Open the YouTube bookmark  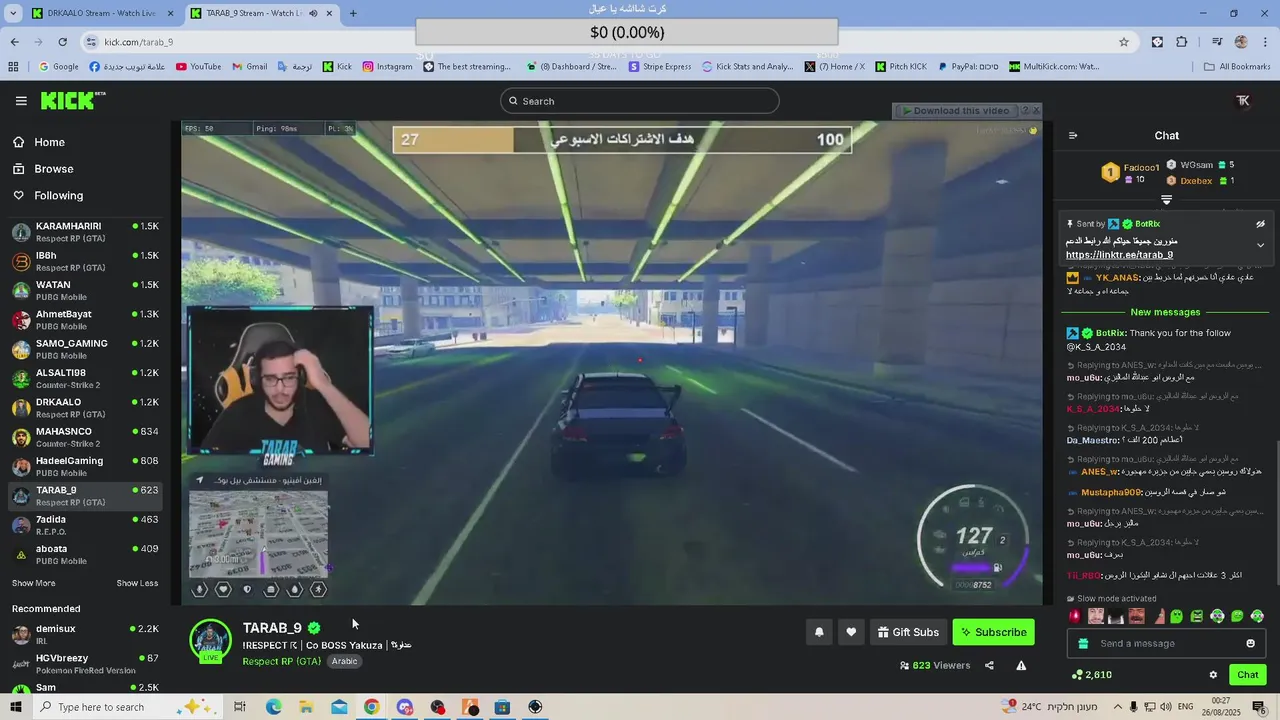pos(198,67)
